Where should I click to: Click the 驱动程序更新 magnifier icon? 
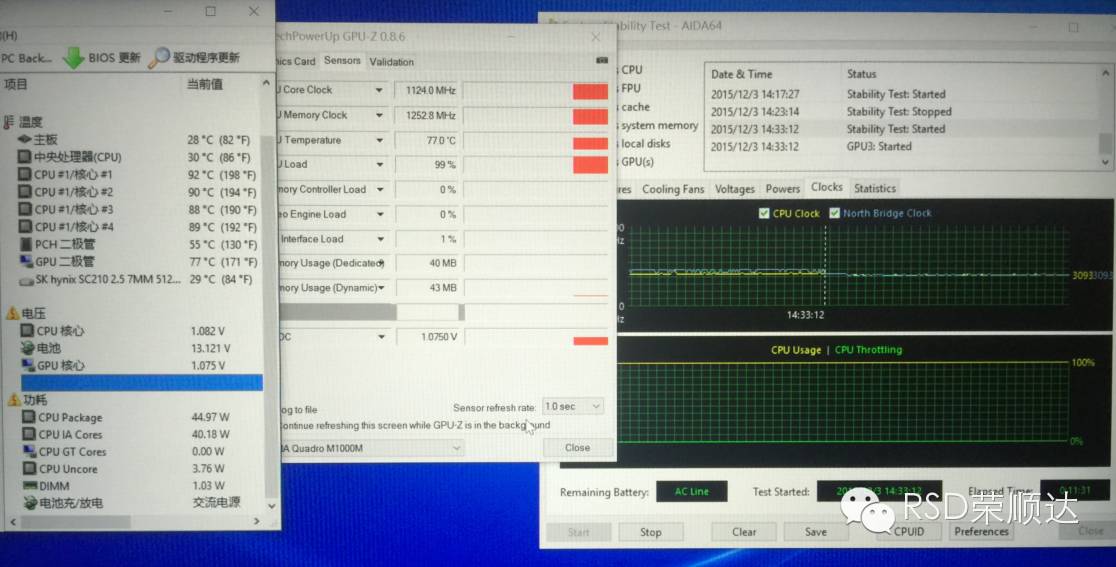pos(159,57)
